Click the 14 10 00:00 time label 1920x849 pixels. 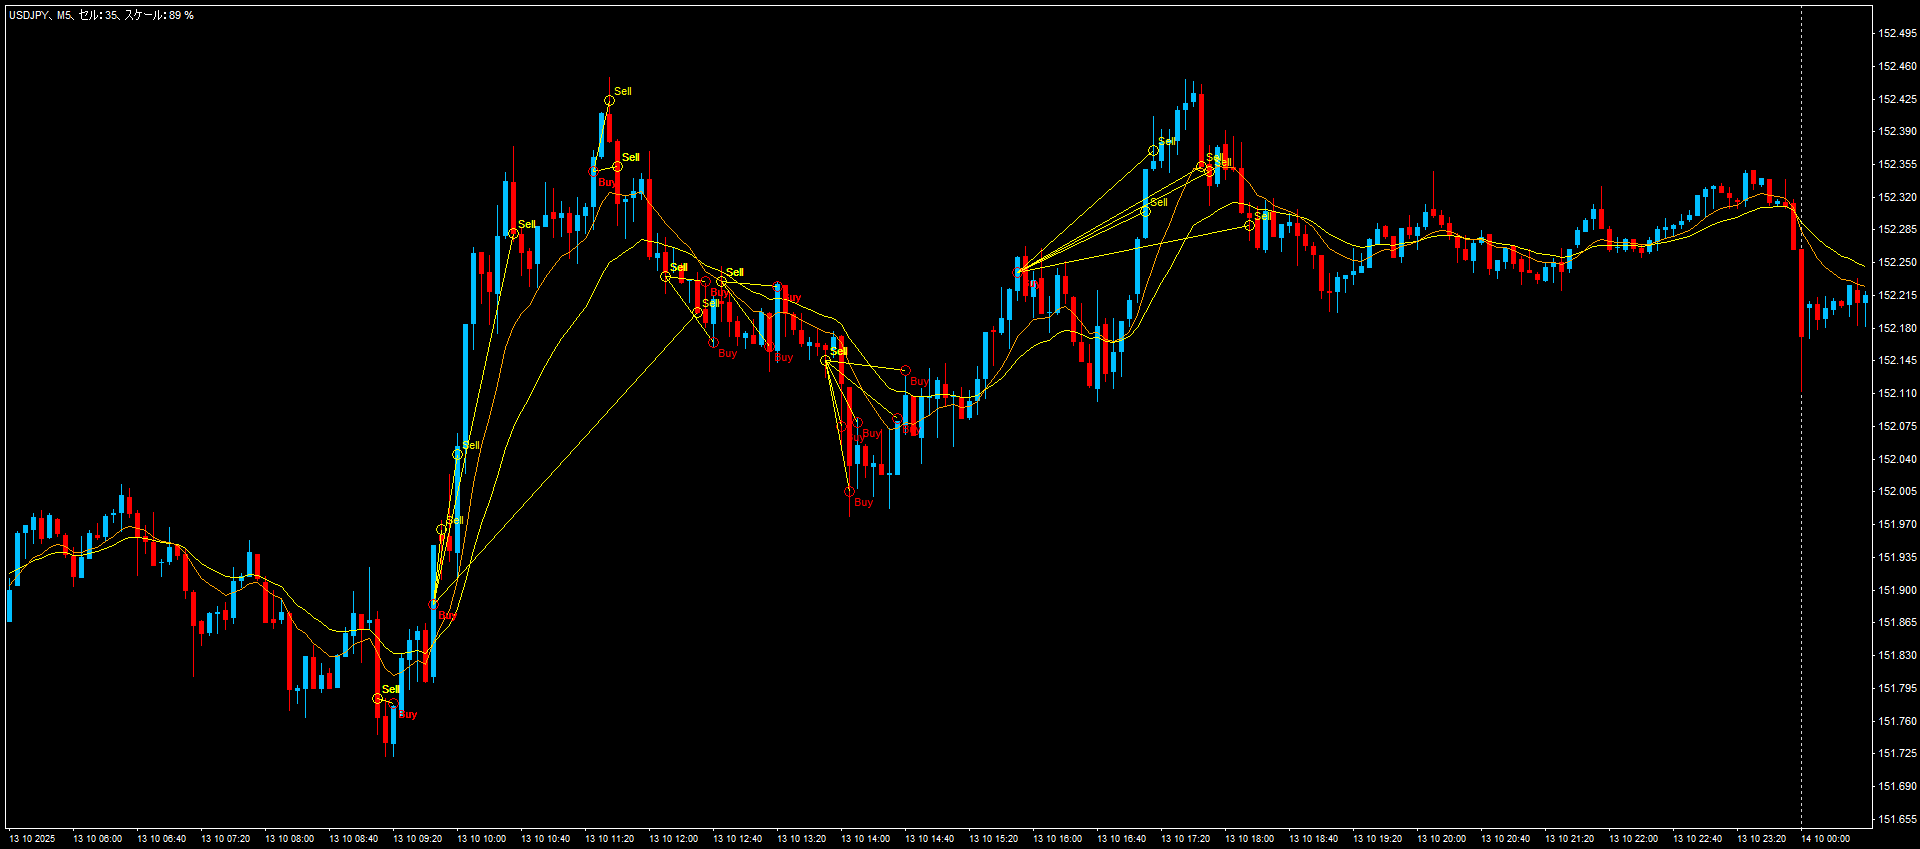point(1825,839)
